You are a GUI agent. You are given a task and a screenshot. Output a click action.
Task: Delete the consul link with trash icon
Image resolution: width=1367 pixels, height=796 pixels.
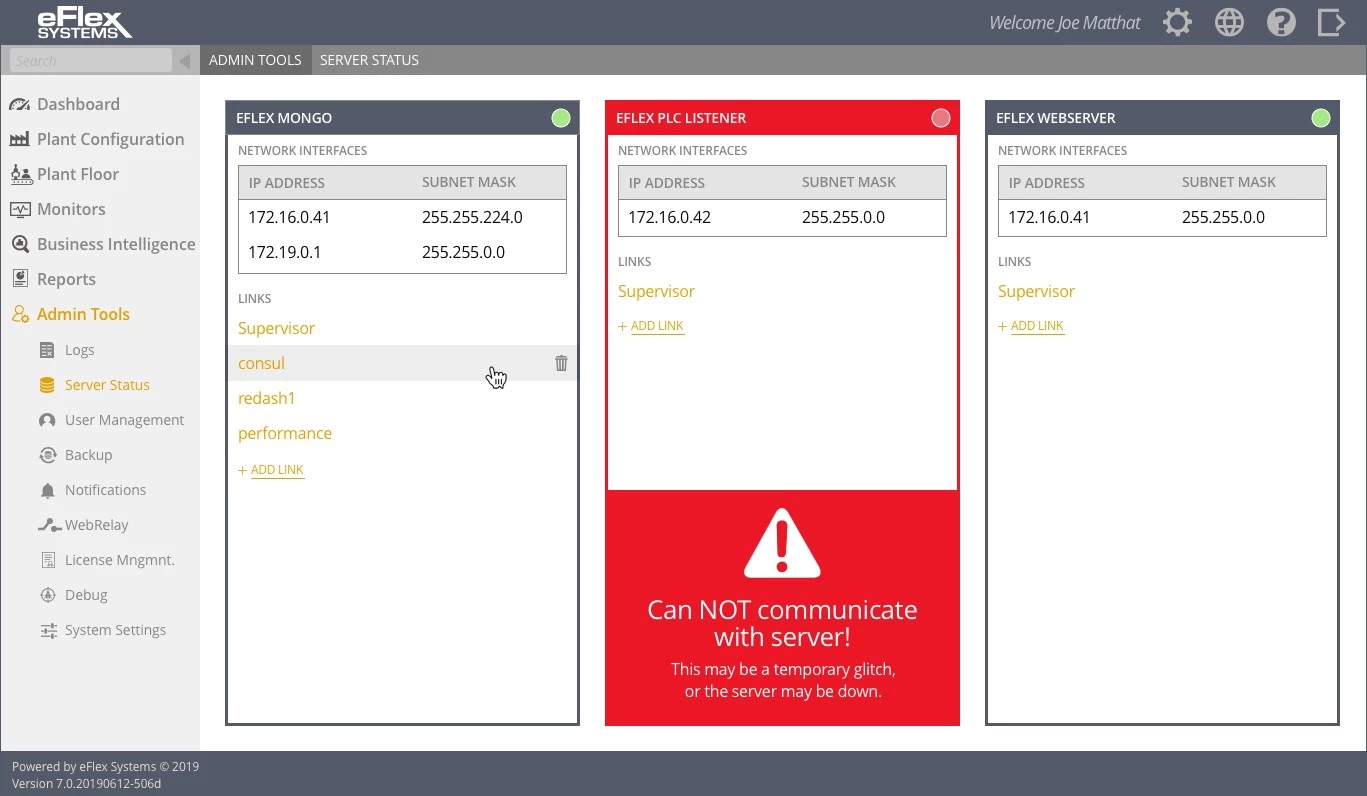pos(561,363)
